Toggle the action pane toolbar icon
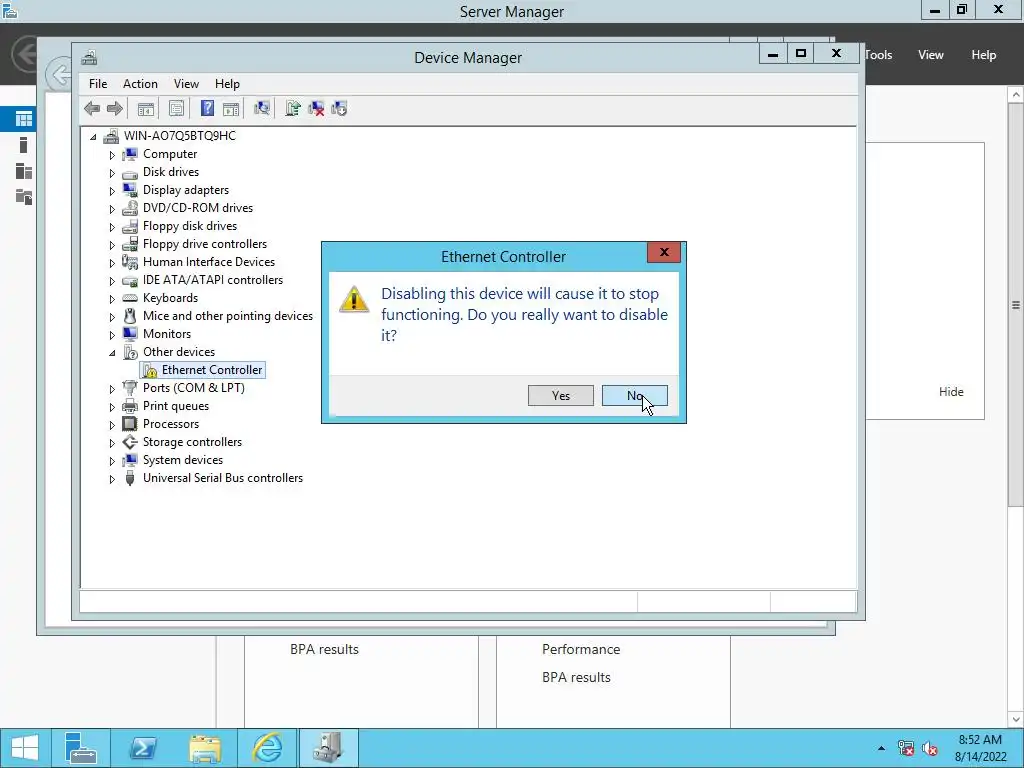The height and width of the screenshot is (768, 1024). (231, 108)
